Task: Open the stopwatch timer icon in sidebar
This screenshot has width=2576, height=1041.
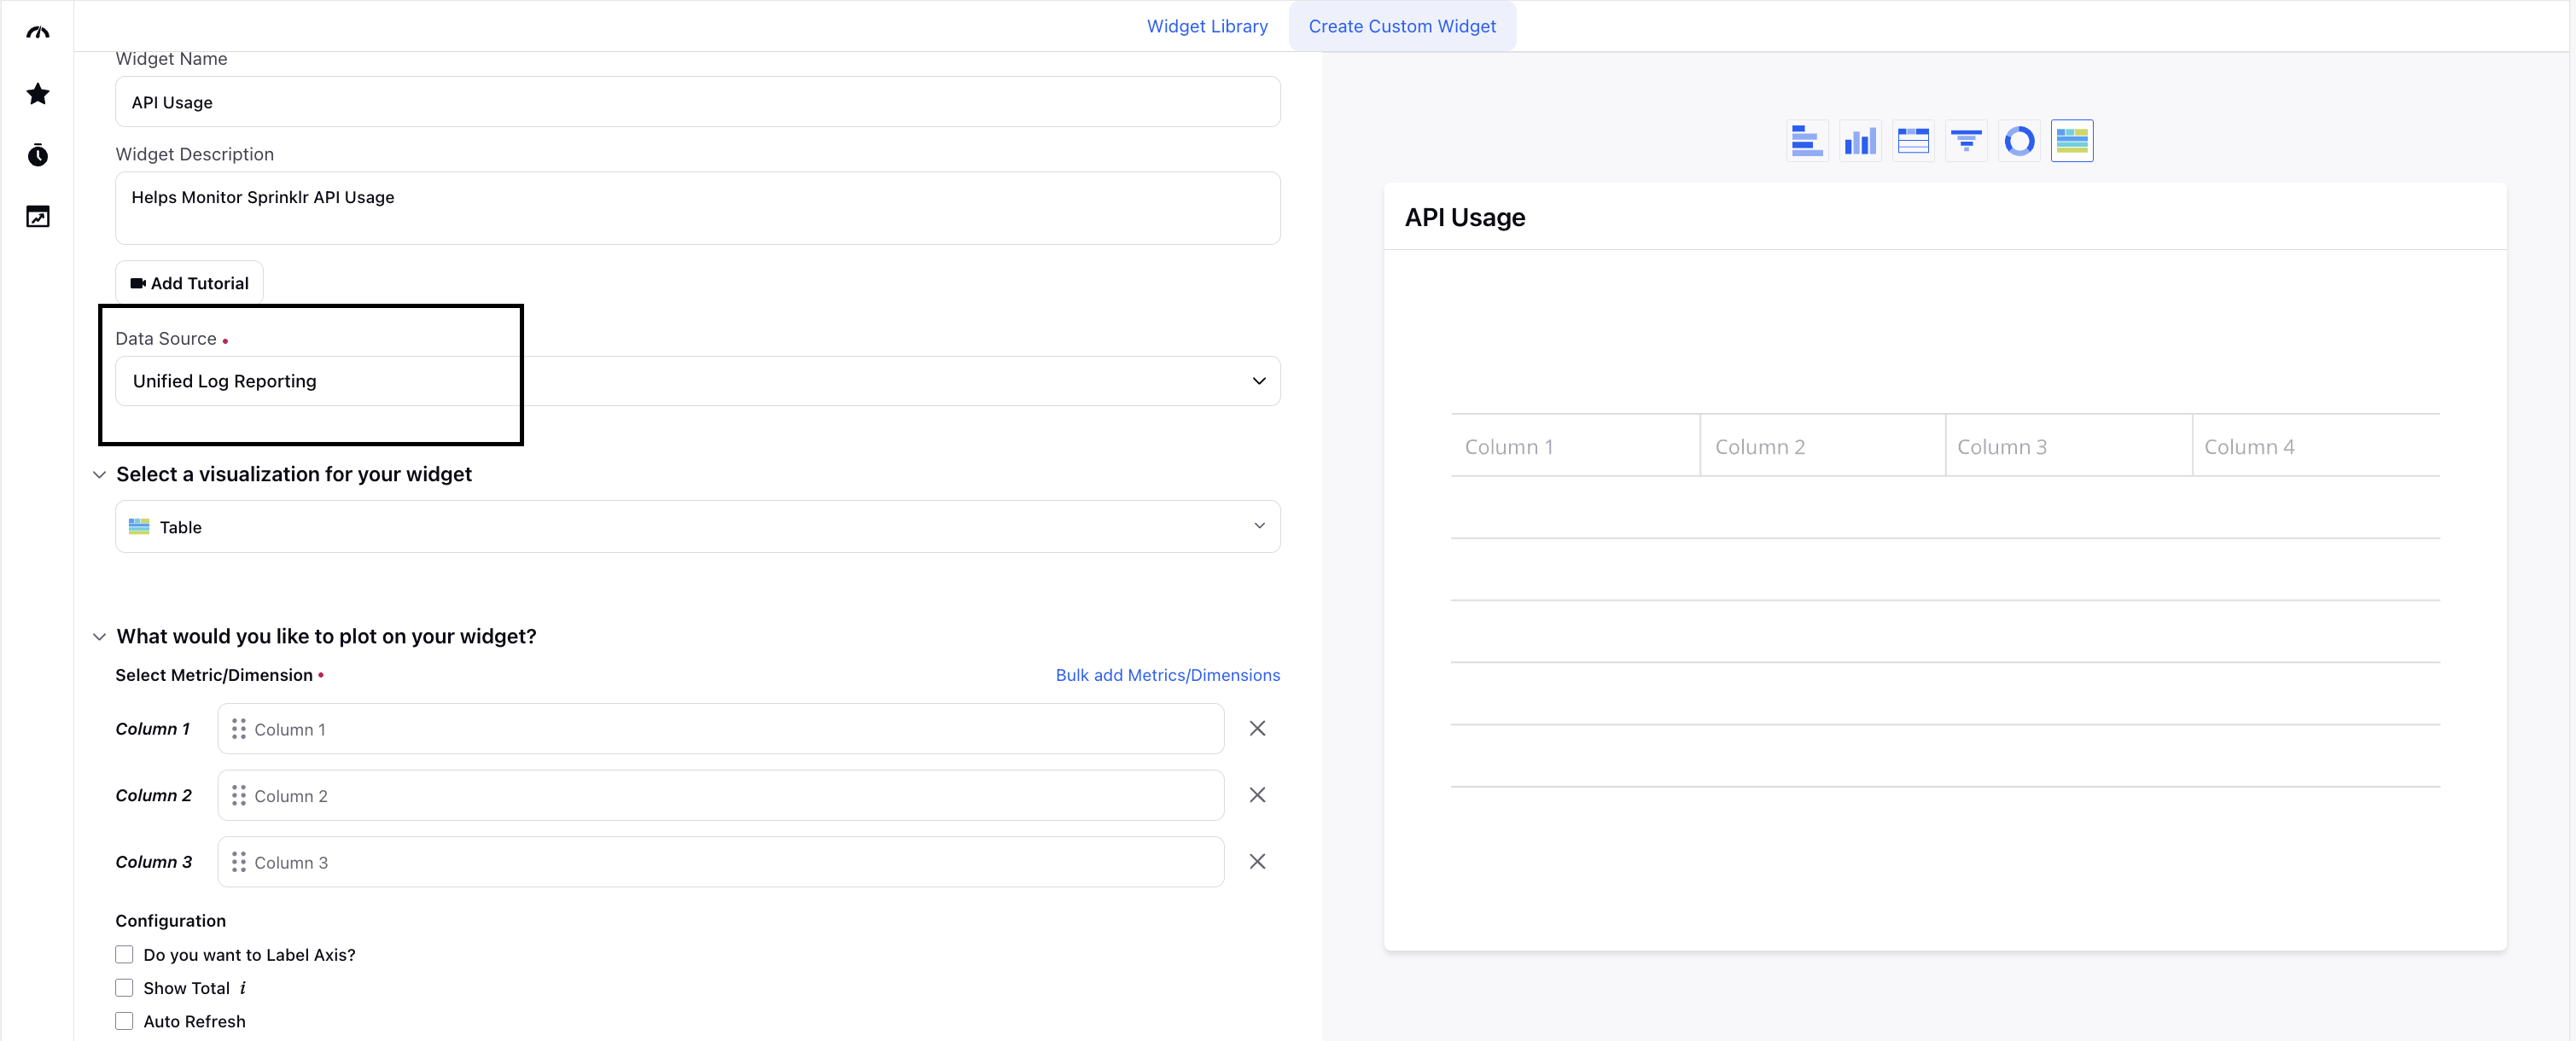Action: point(38,155)
